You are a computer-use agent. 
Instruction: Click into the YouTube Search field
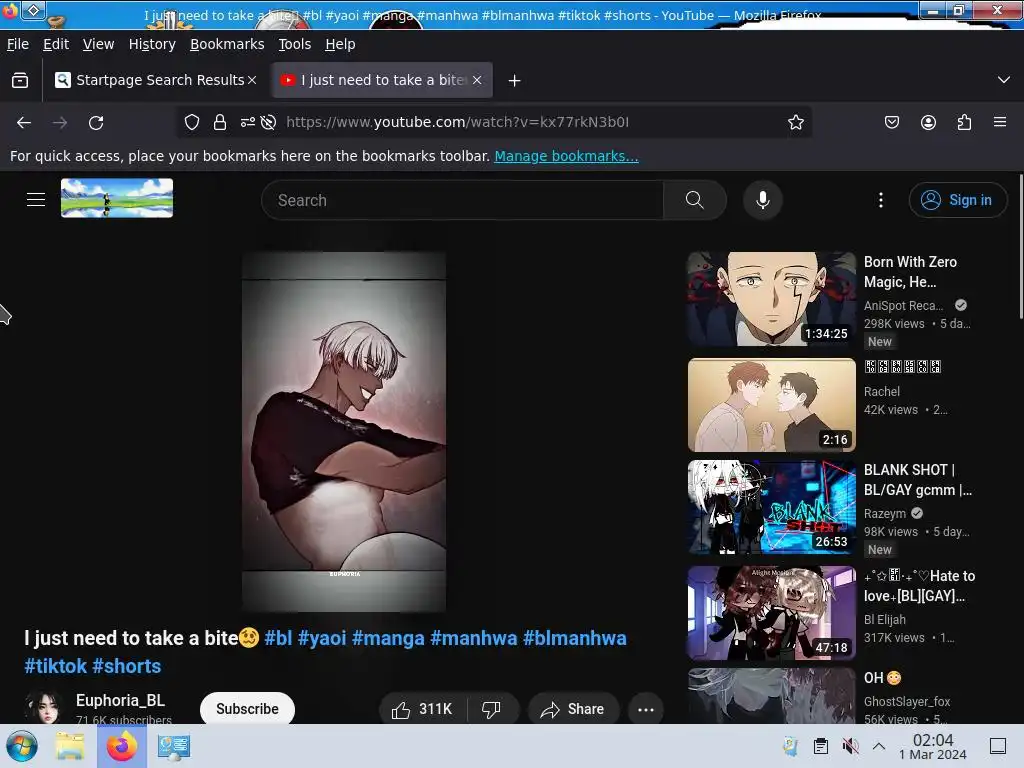pos(462,200)
